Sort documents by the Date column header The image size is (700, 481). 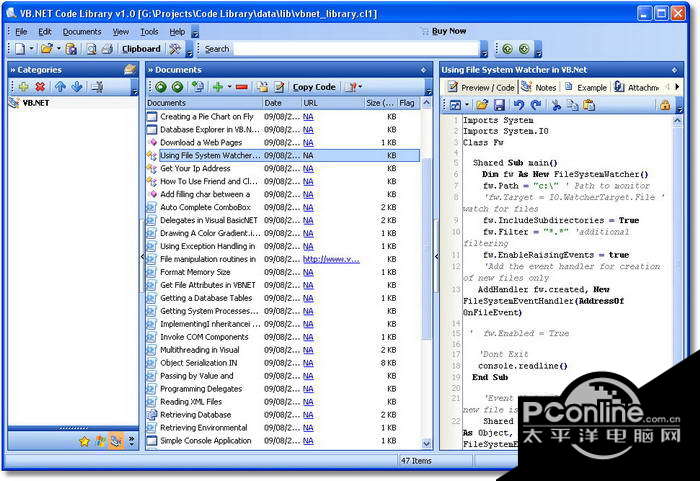(281, 103)
